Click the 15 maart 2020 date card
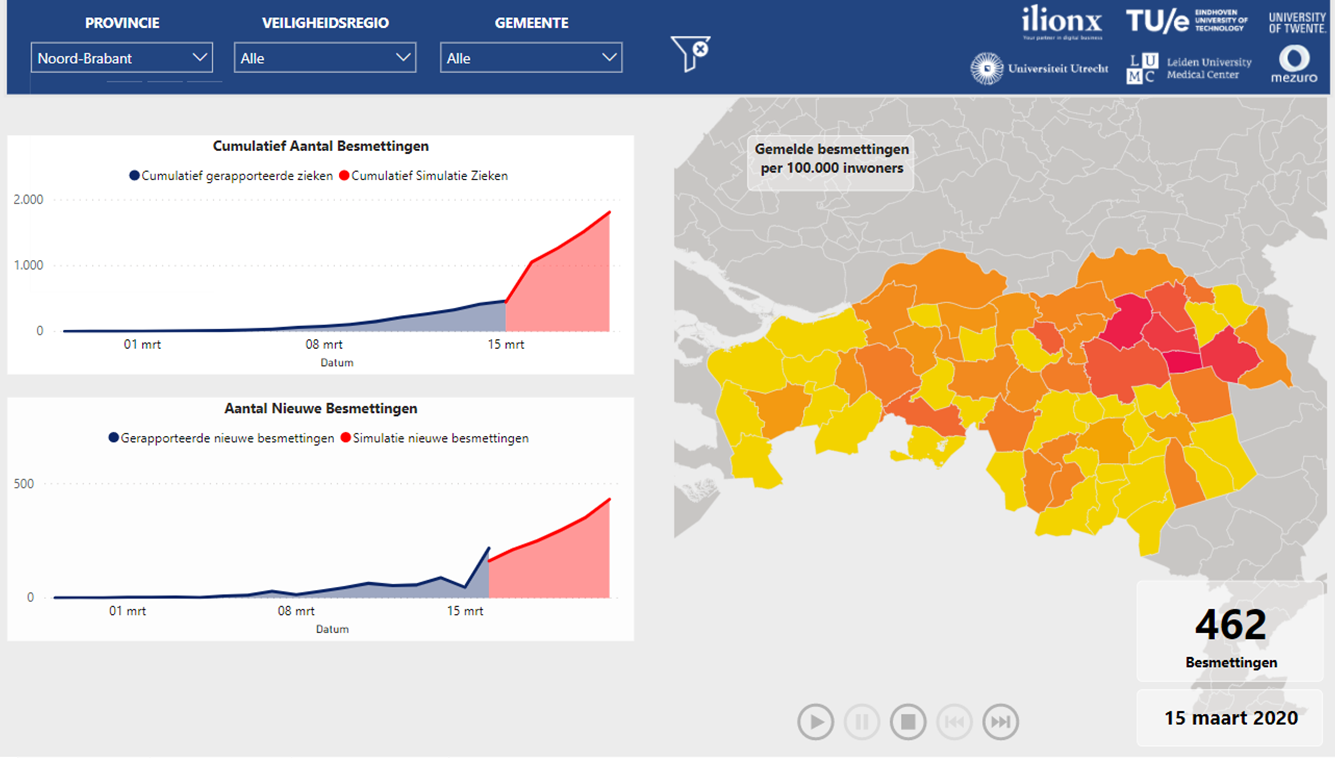Image resolution: width=1335 pixels, height=758 pixels. 1230,718
